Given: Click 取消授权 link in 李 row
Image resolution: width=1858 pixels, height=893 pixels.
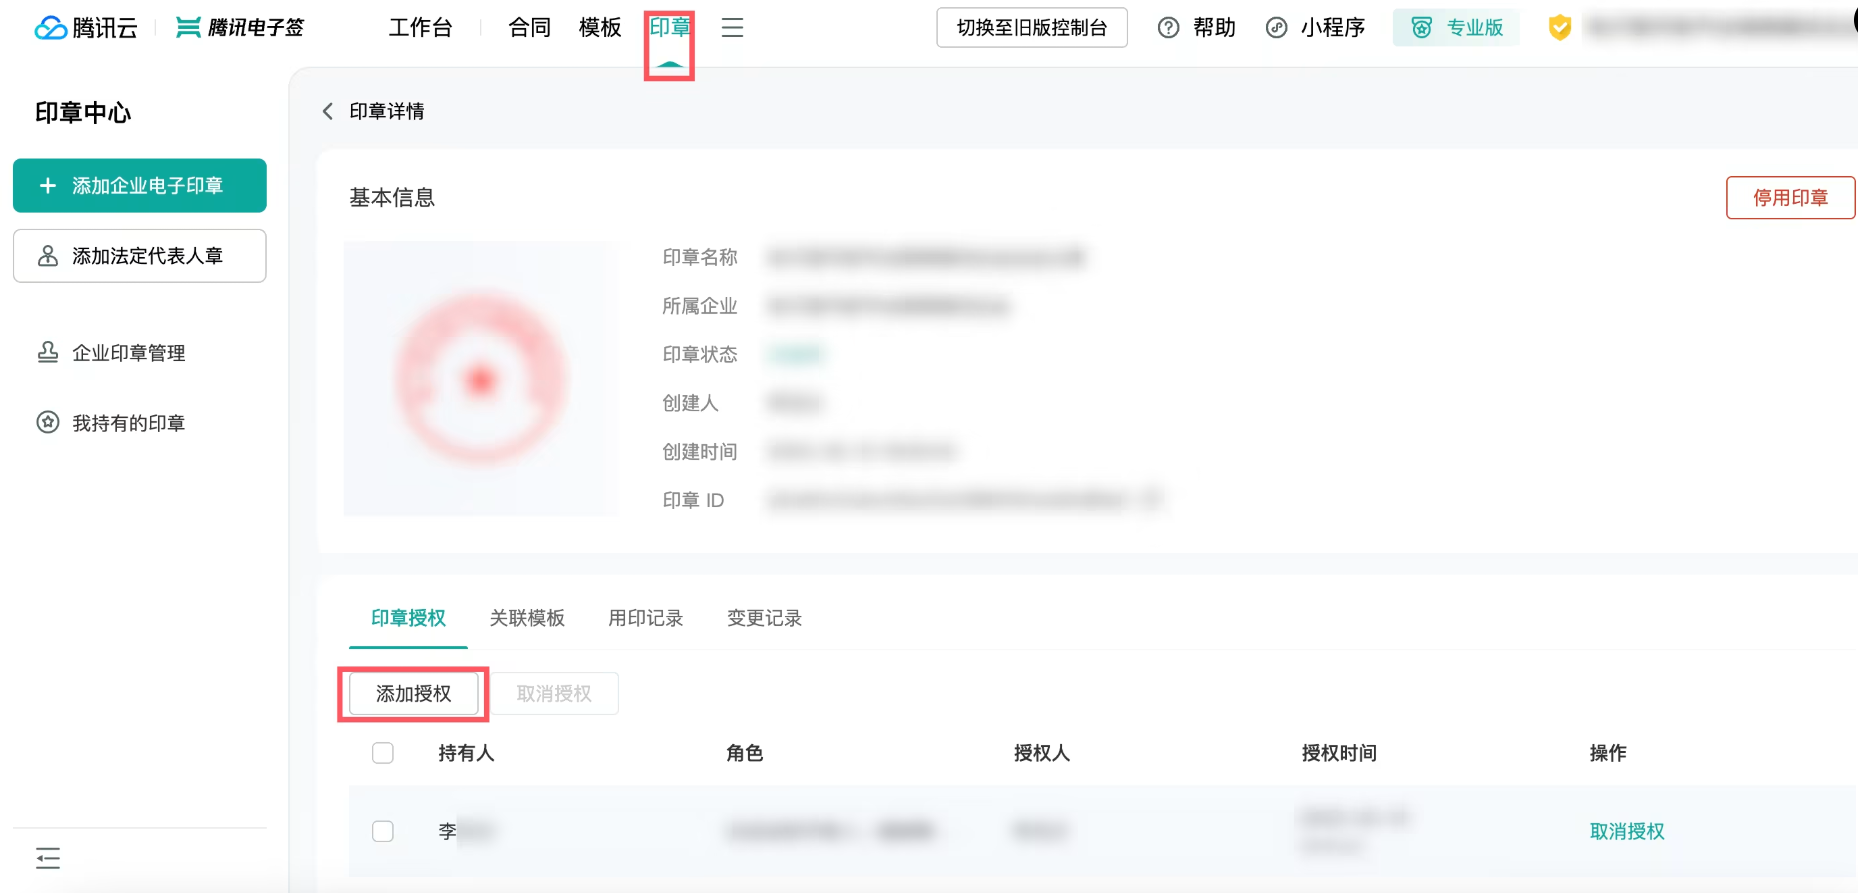Looking at the screenshot, I should click(x=1627, y=831).
